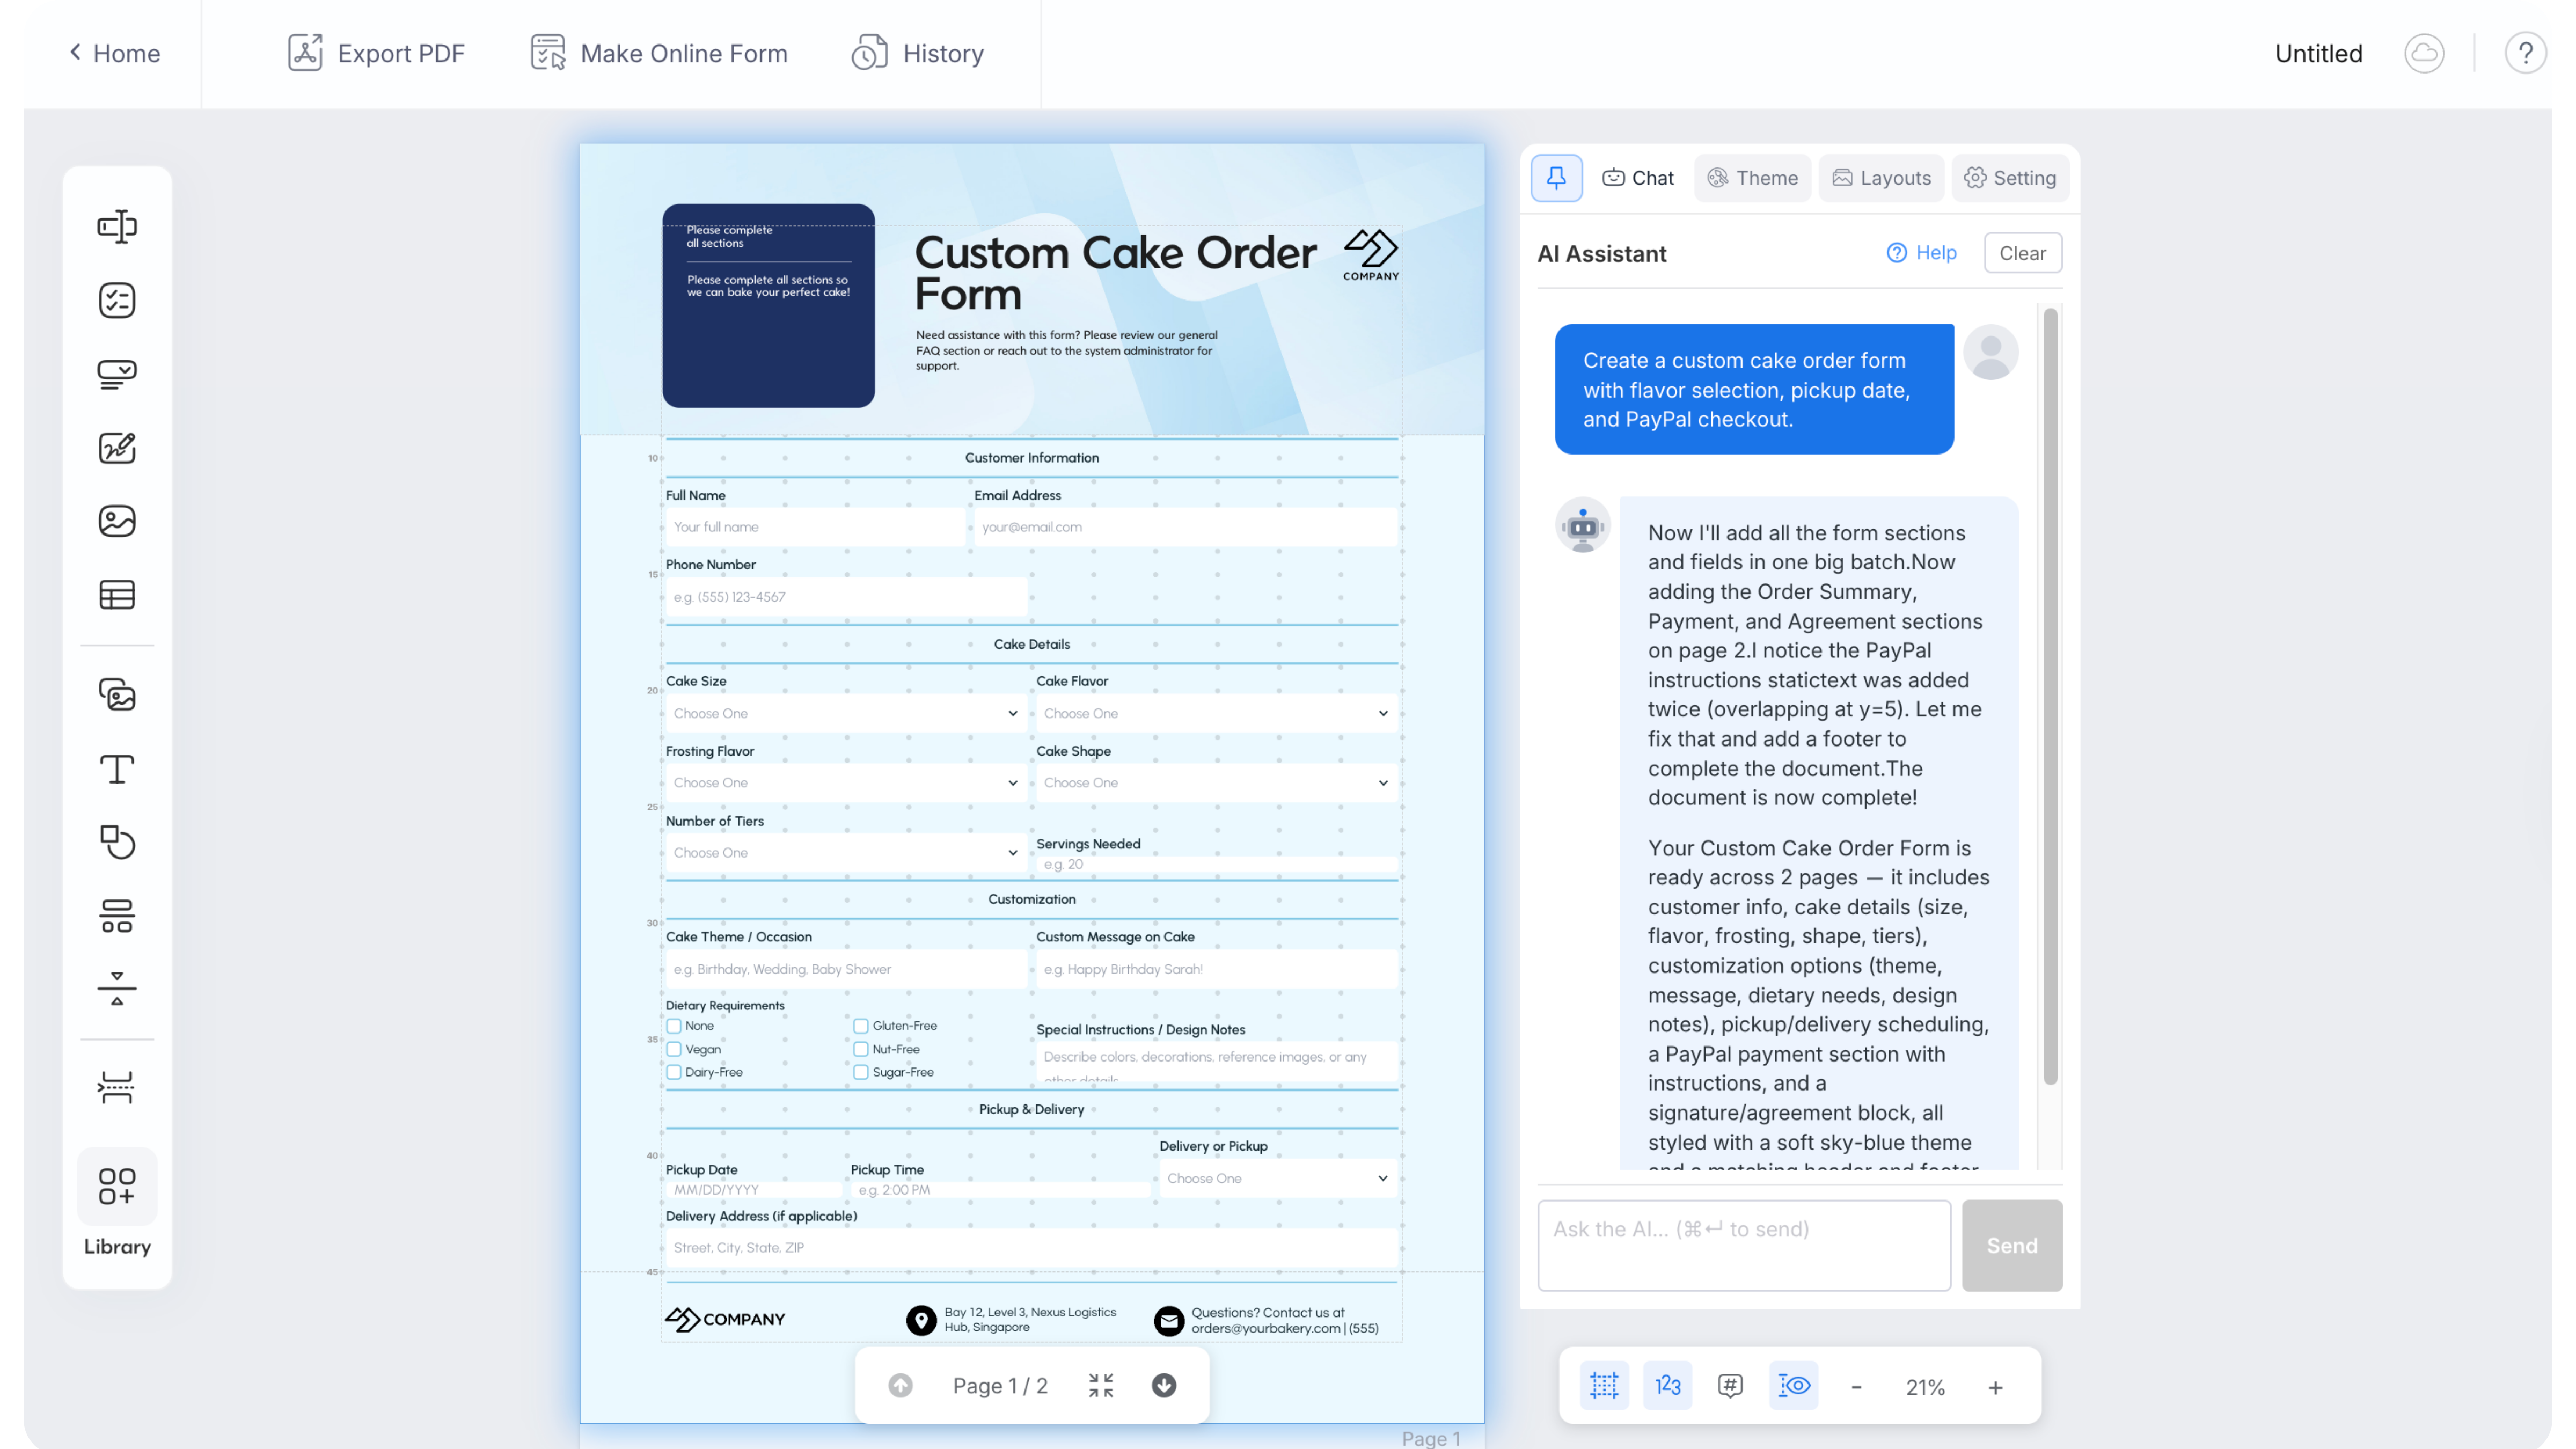Screen dimensions: 2576x1449
Task: Click the chat panel scrollbar
Action: tap(2050, 695)
